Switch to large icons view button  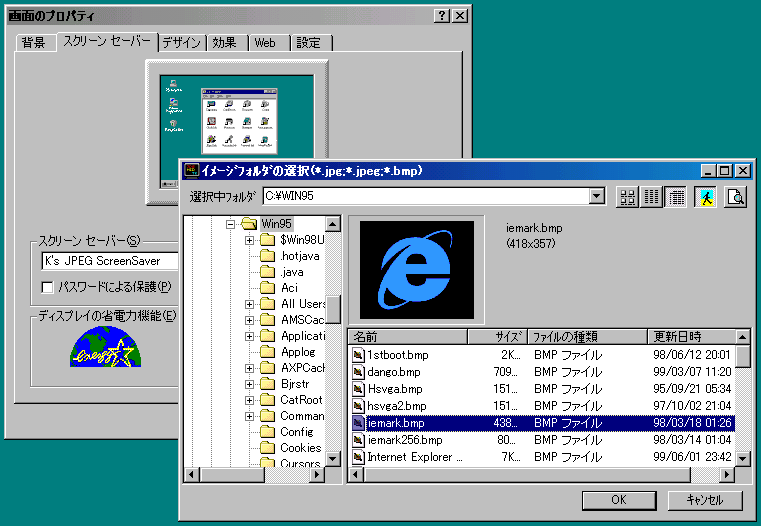pos(627,197)
